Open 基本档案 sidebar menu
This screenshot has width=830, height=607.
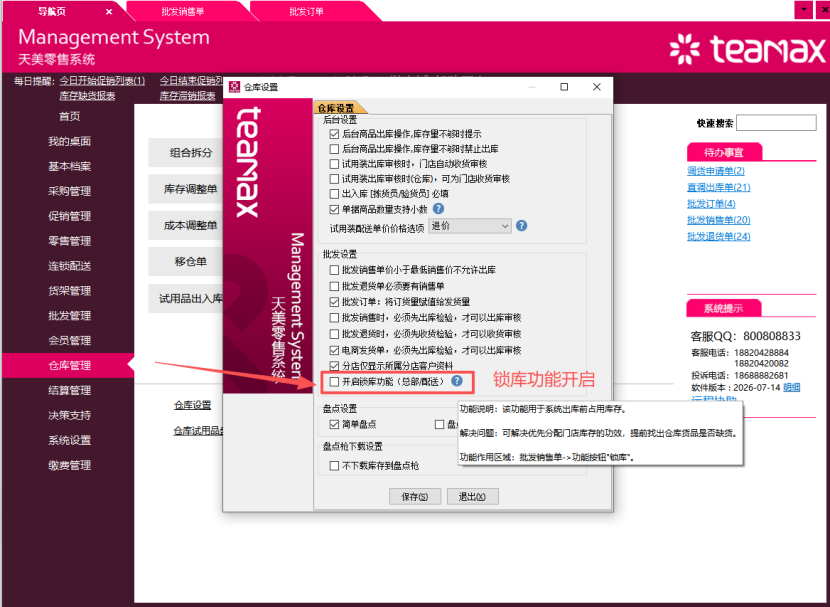[69, 166]
